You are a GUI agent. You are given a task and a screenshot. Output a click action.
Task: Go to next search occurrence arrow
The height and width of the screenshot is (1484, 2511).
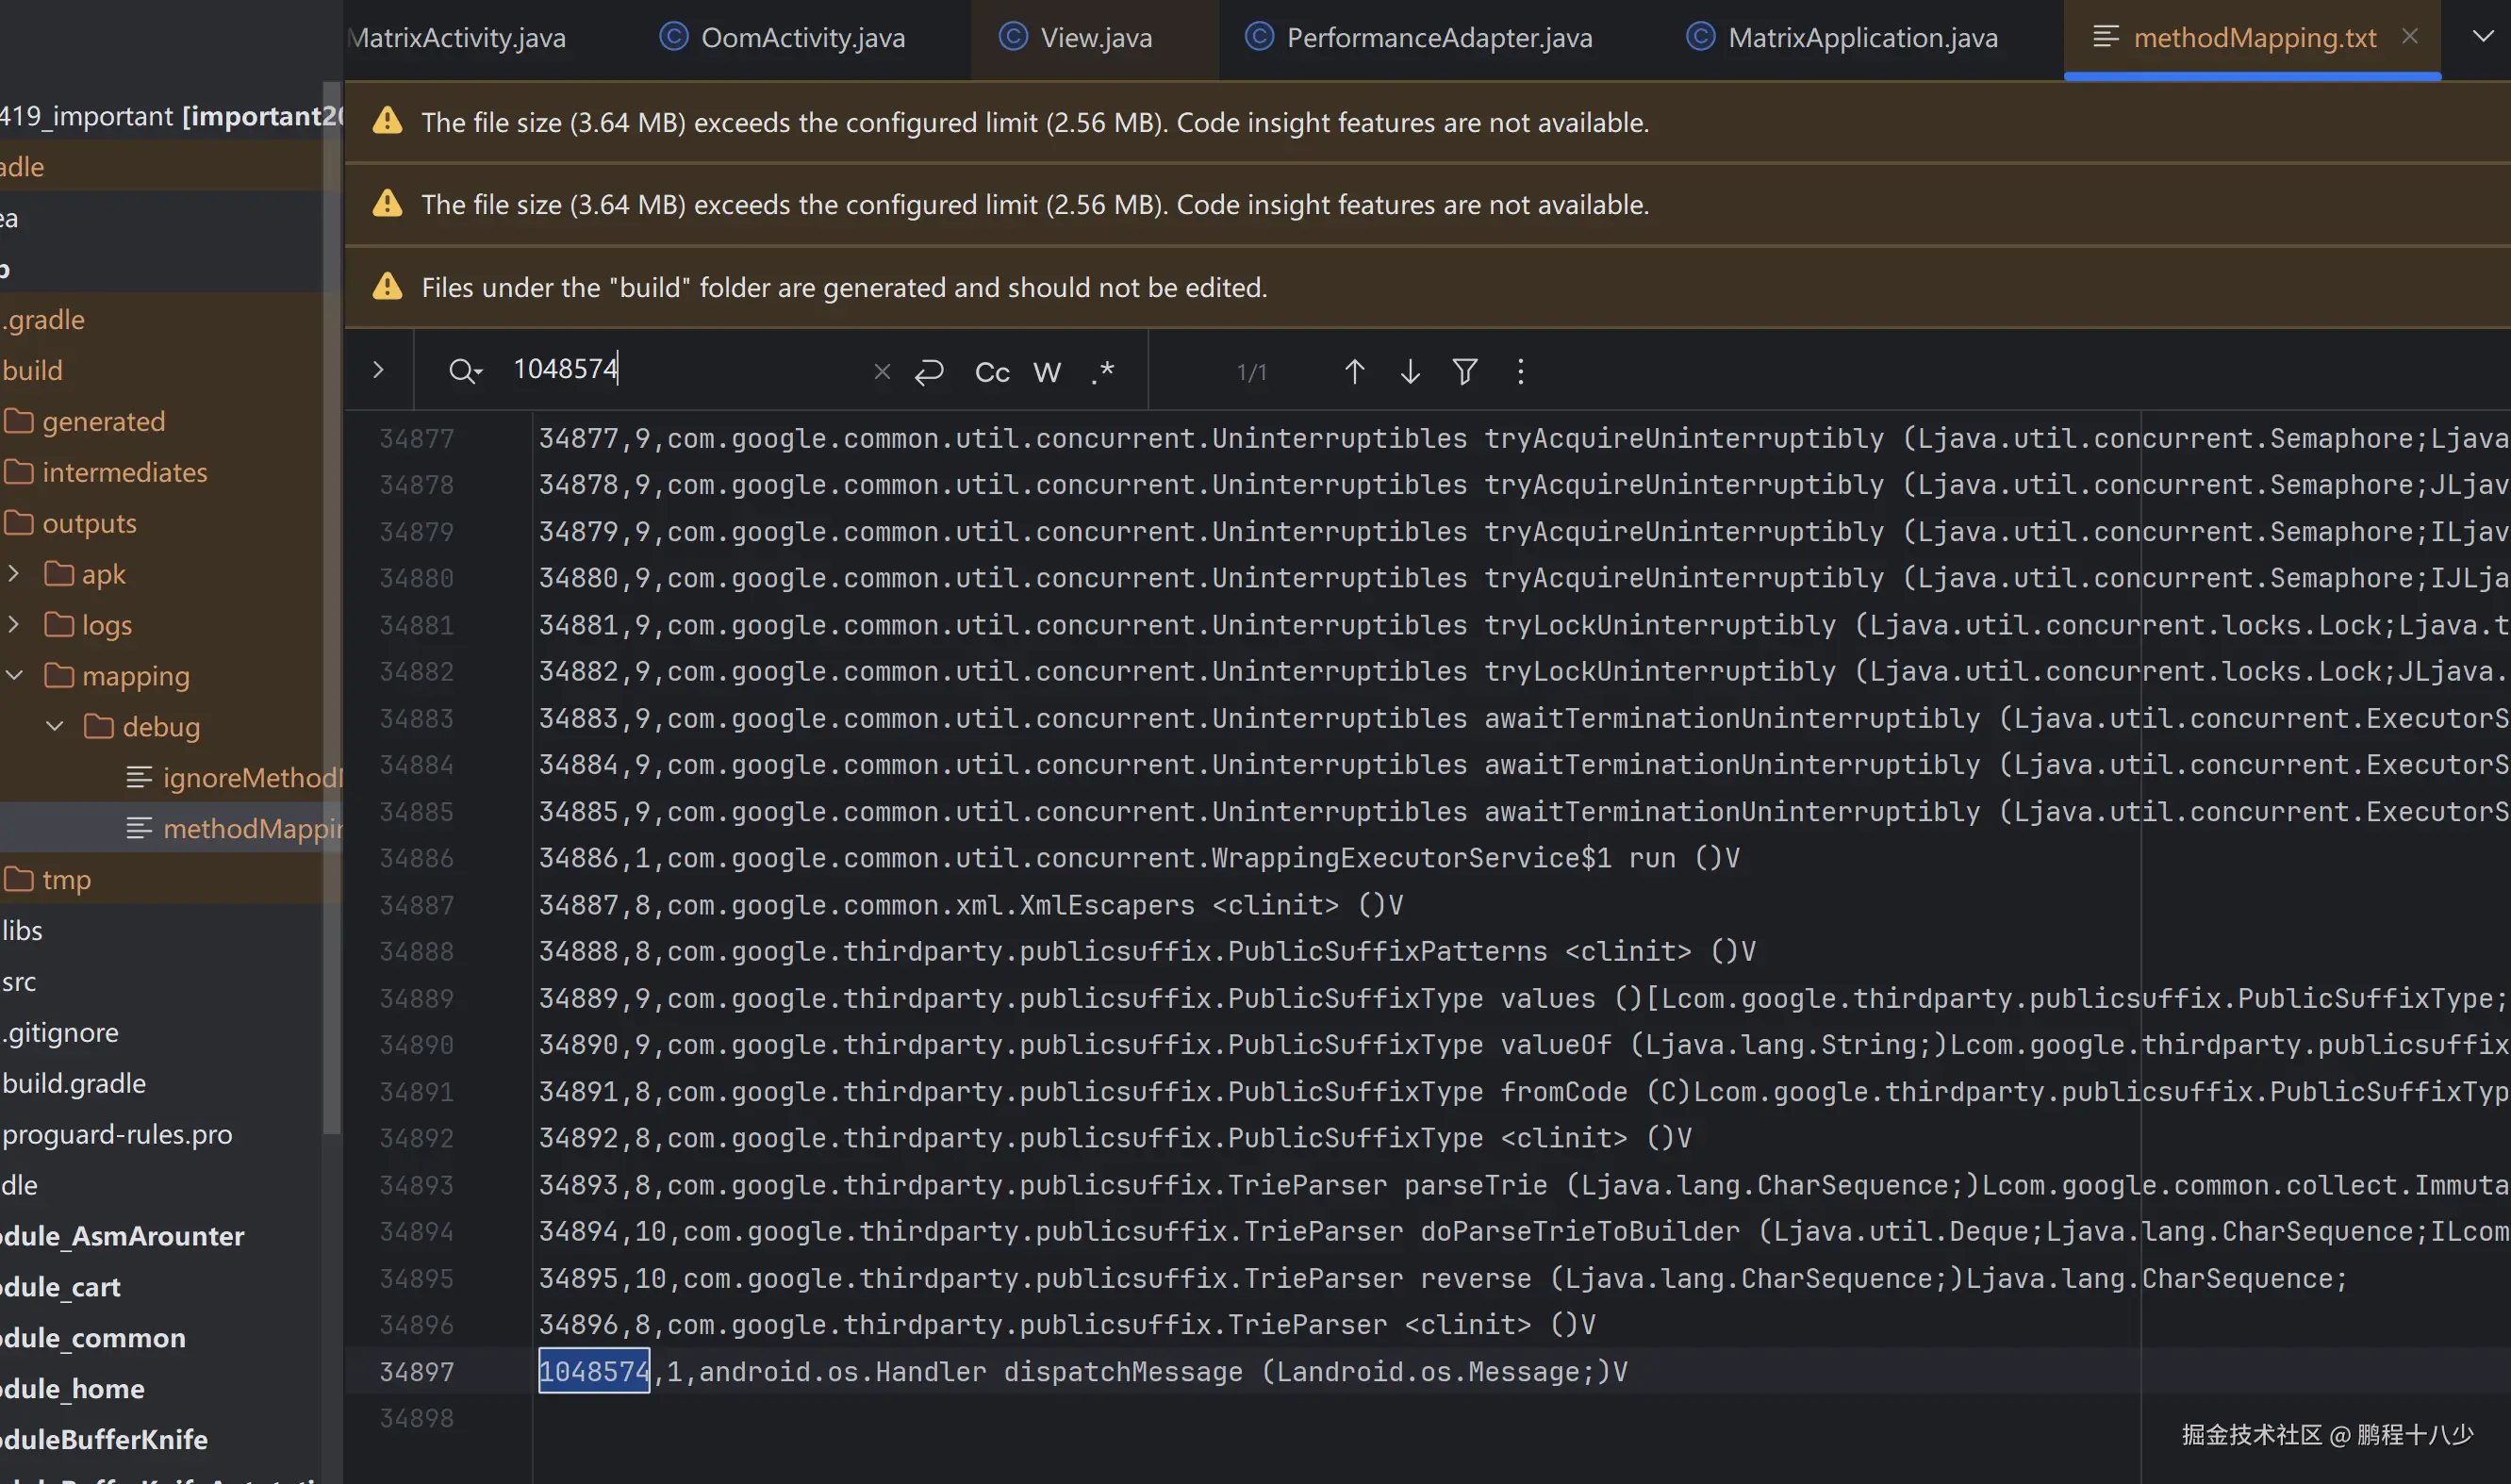coord(1410,372)
